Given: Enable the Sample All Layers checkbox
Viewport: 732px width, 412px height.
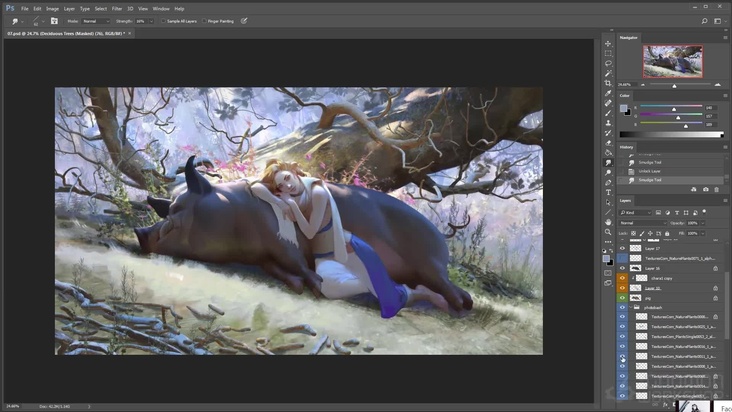Looking at the screenshot, I should 163,20.
